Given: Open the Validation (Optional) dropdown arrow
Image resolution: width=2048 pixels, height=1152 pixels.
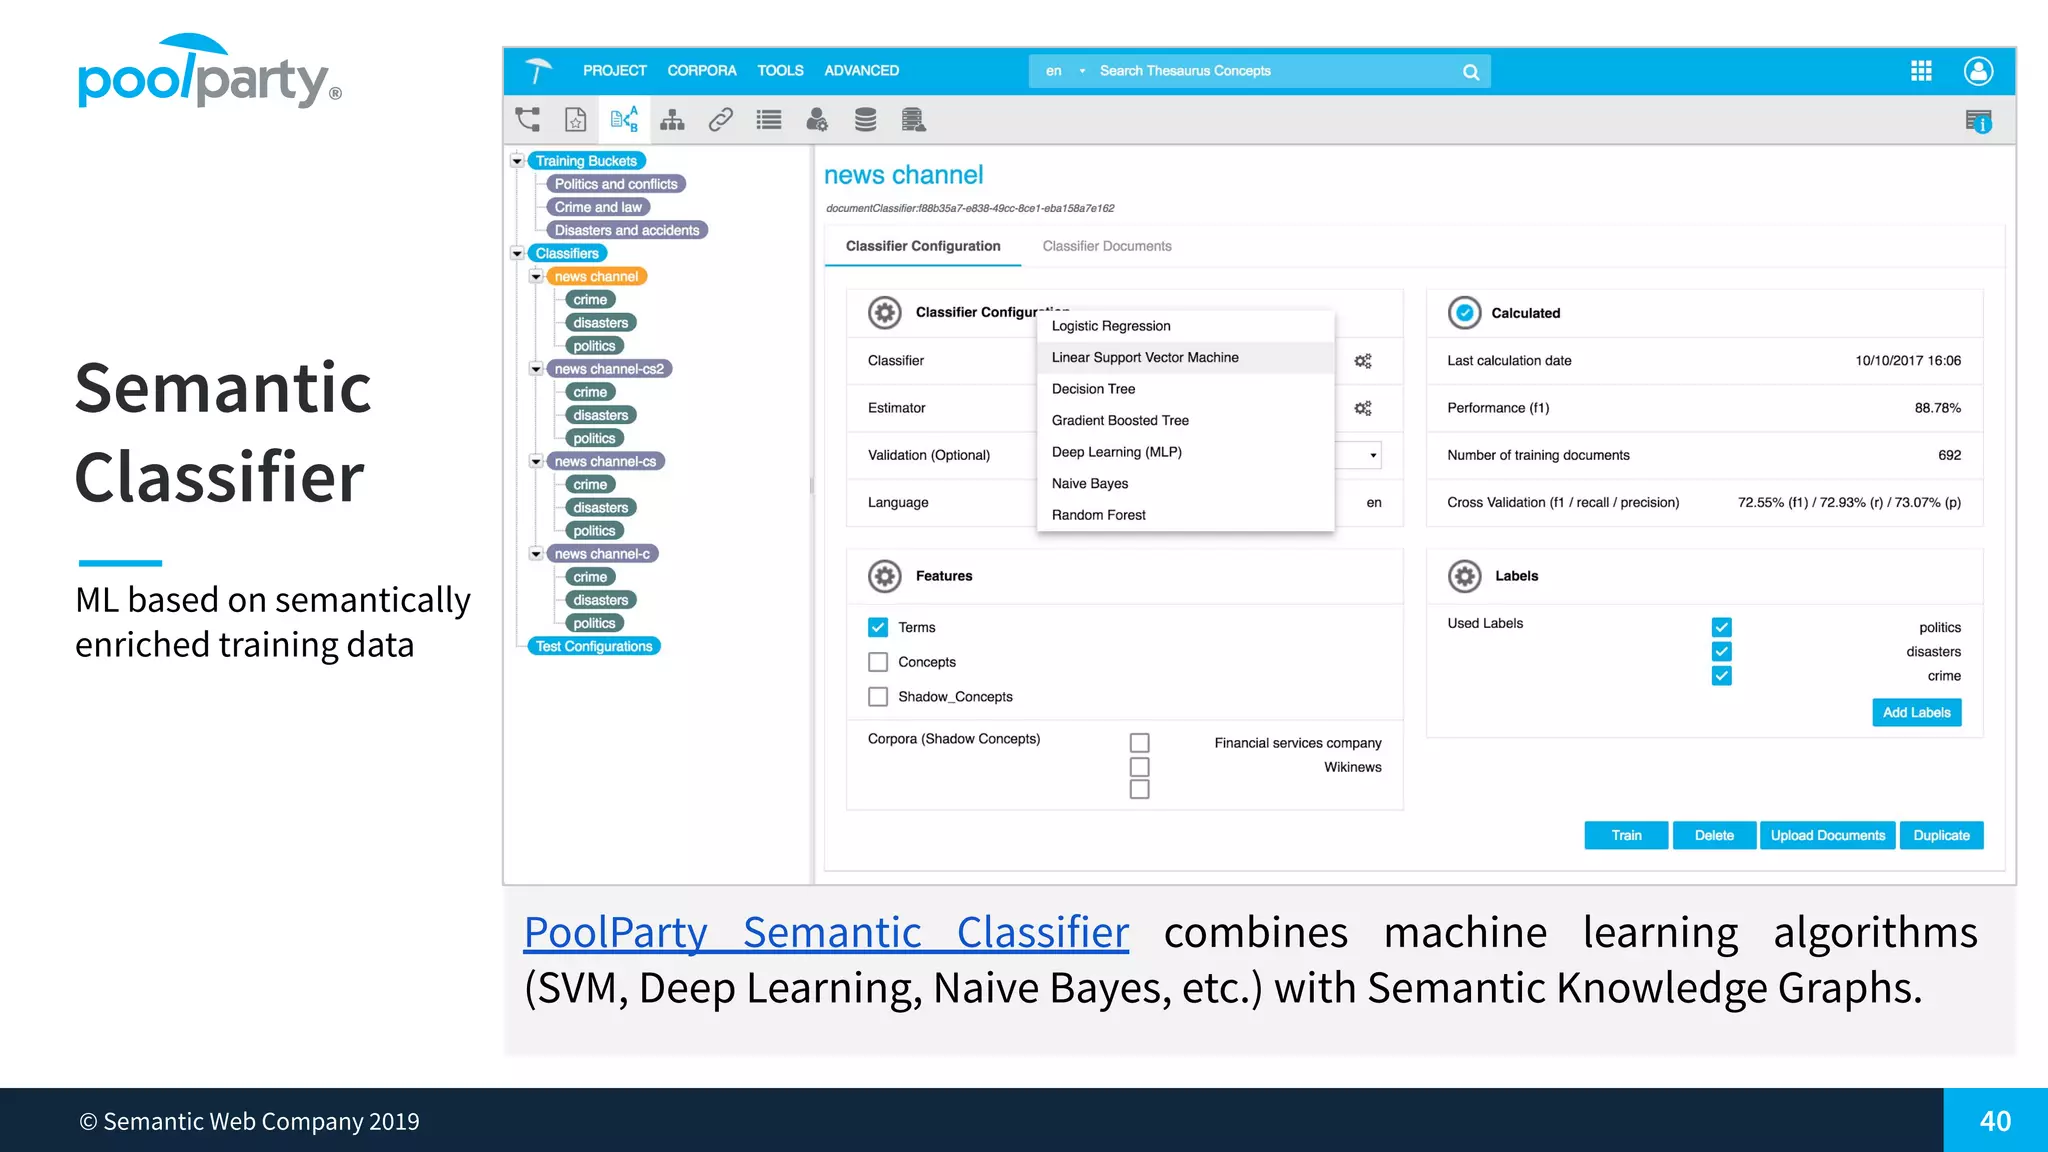Looking at the screenshot, I should (x=1373, y=455).
